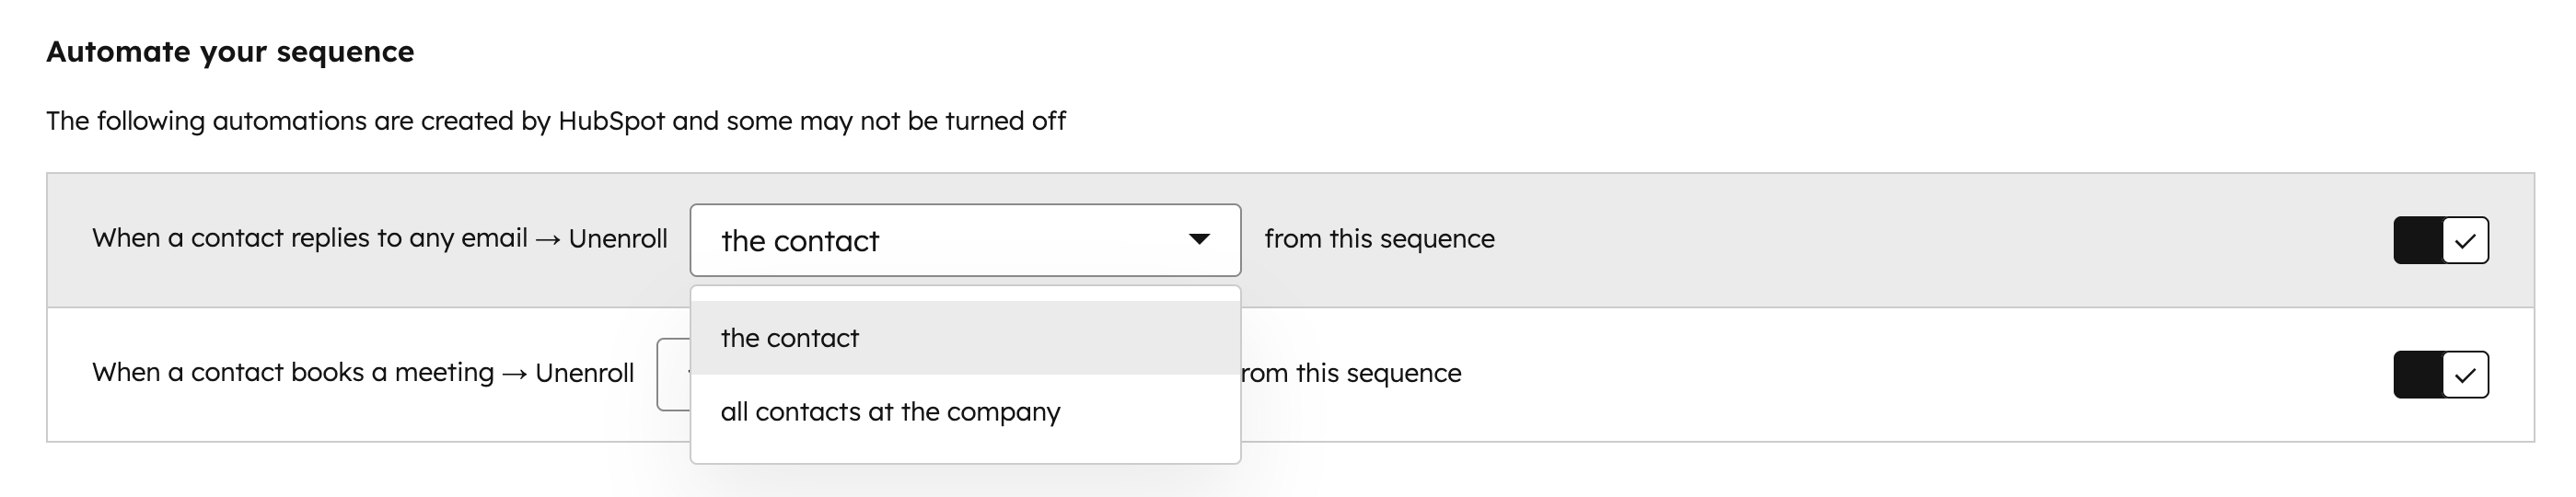Toggle off the reply unenroll automation switch

[x=2440, y=240]
